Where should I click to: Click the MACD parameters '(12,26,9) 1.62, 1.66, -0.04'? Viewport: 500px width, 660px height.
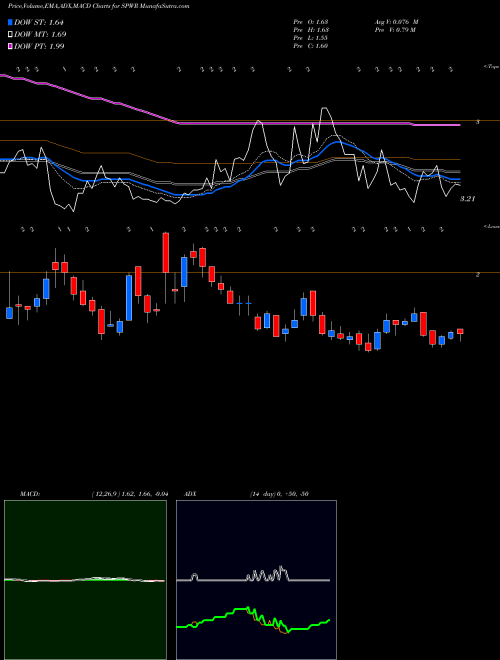point(130,494)
